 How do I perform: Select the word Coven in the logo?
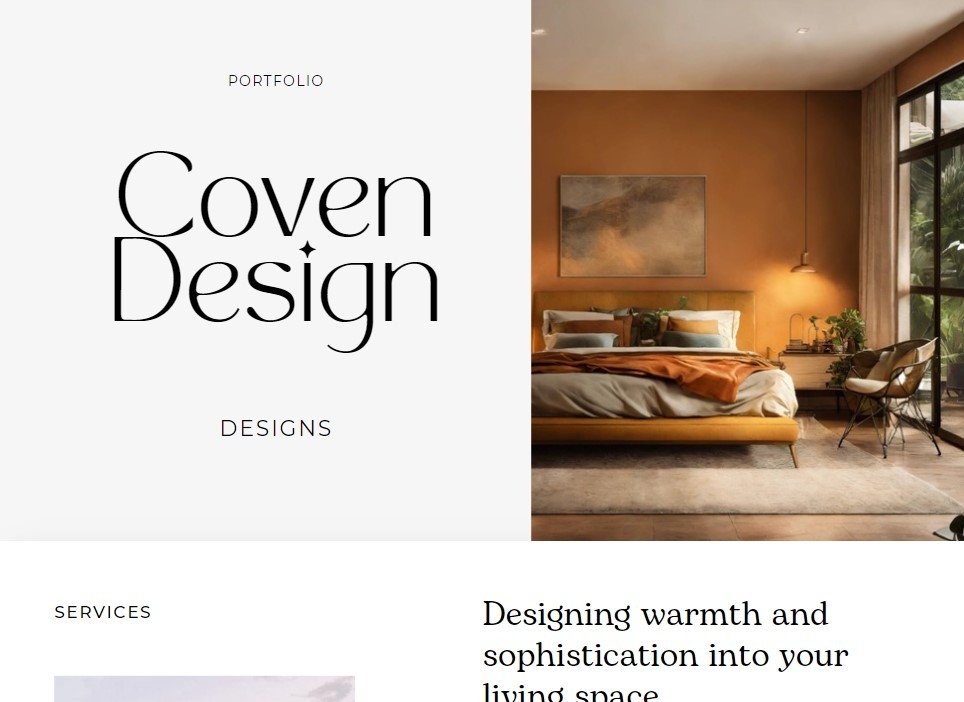275,195
